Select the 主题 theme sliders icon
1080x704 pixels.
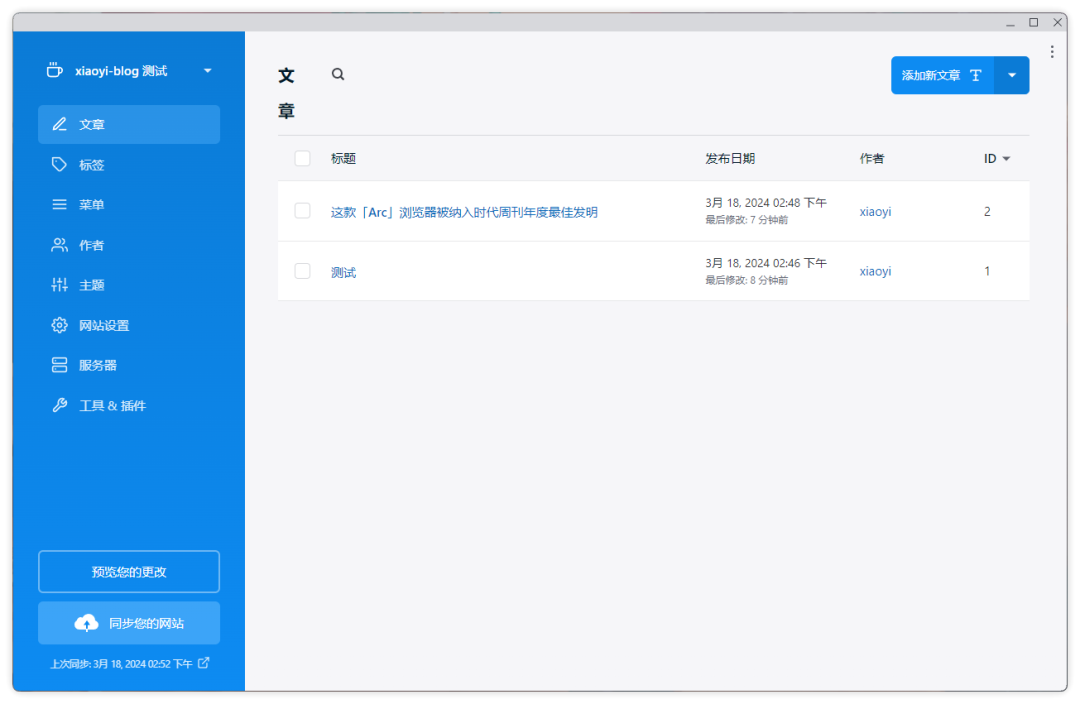(x=60, y=285)
